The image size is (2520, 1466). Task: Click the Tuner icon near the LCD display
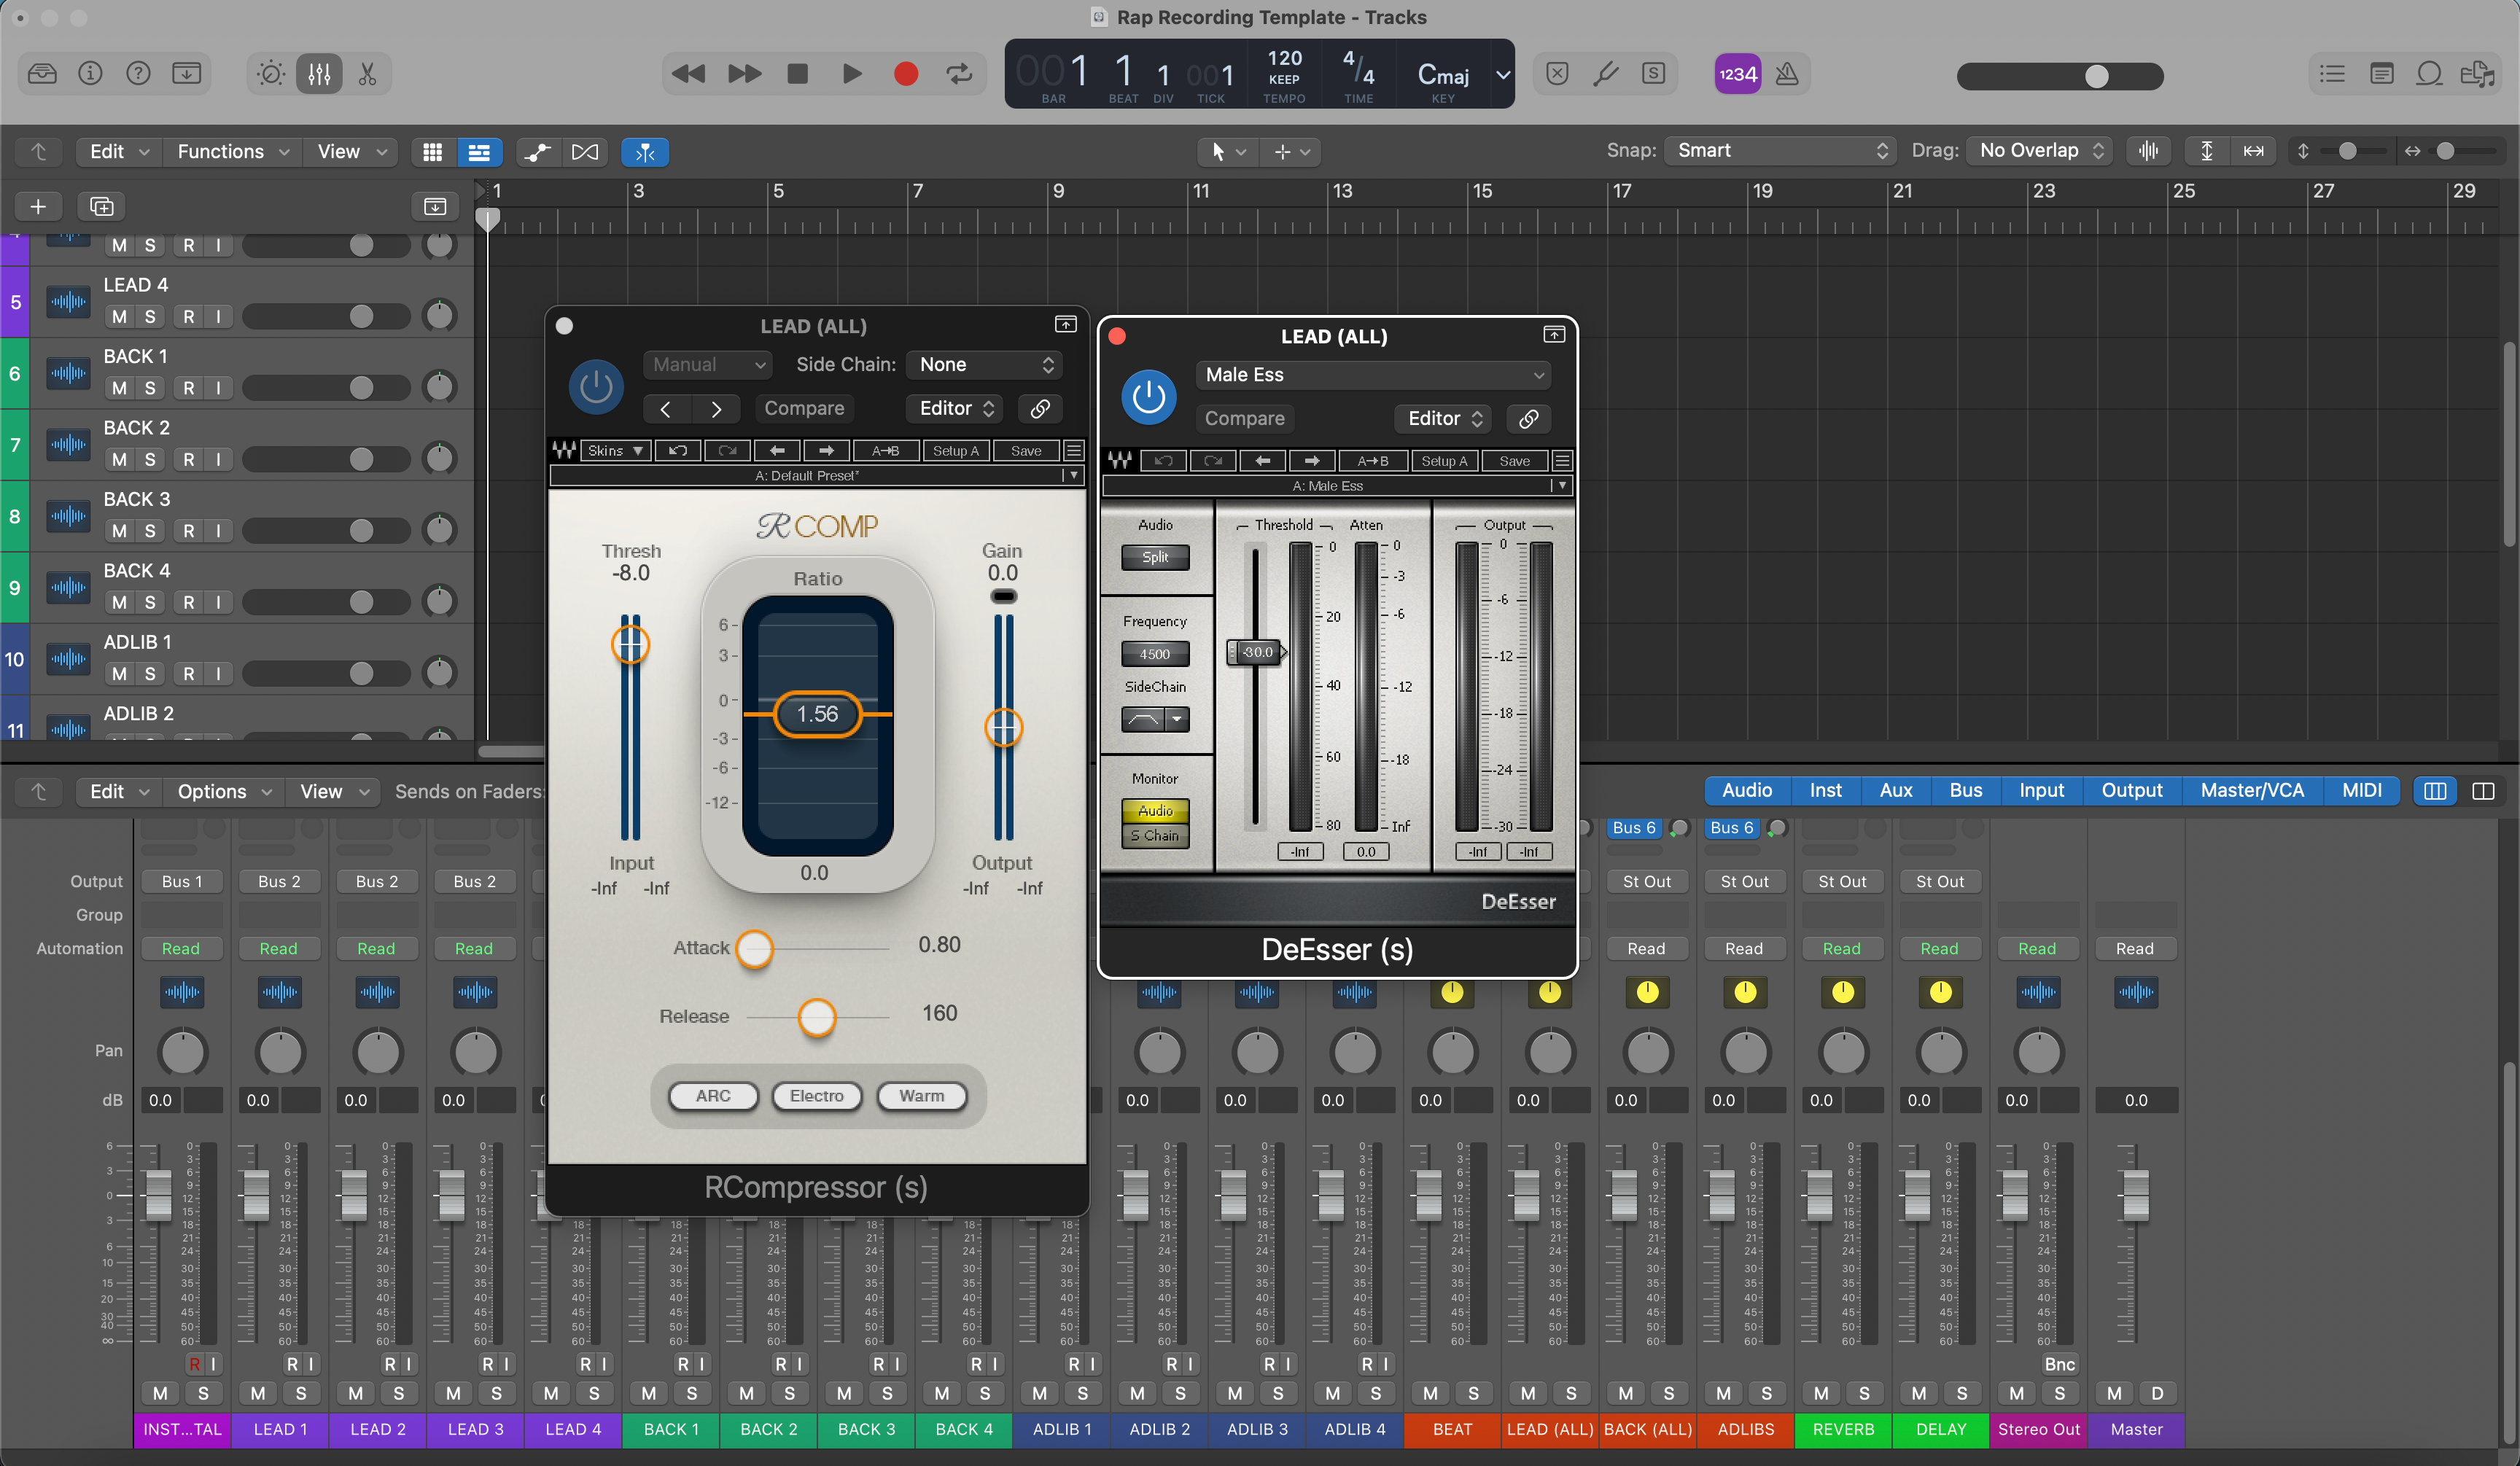pyautogui.click(x=1606, y=73)
